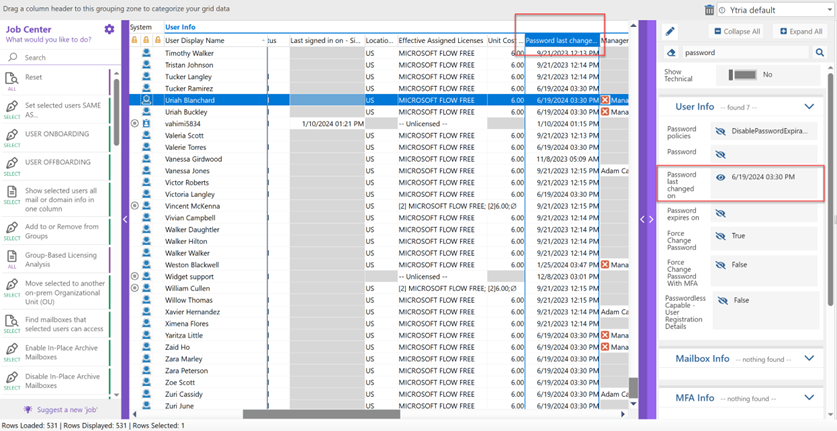Screen dimensions: 837x431
Task: Collapse the User Info section chevron
Action: point(809,107)
